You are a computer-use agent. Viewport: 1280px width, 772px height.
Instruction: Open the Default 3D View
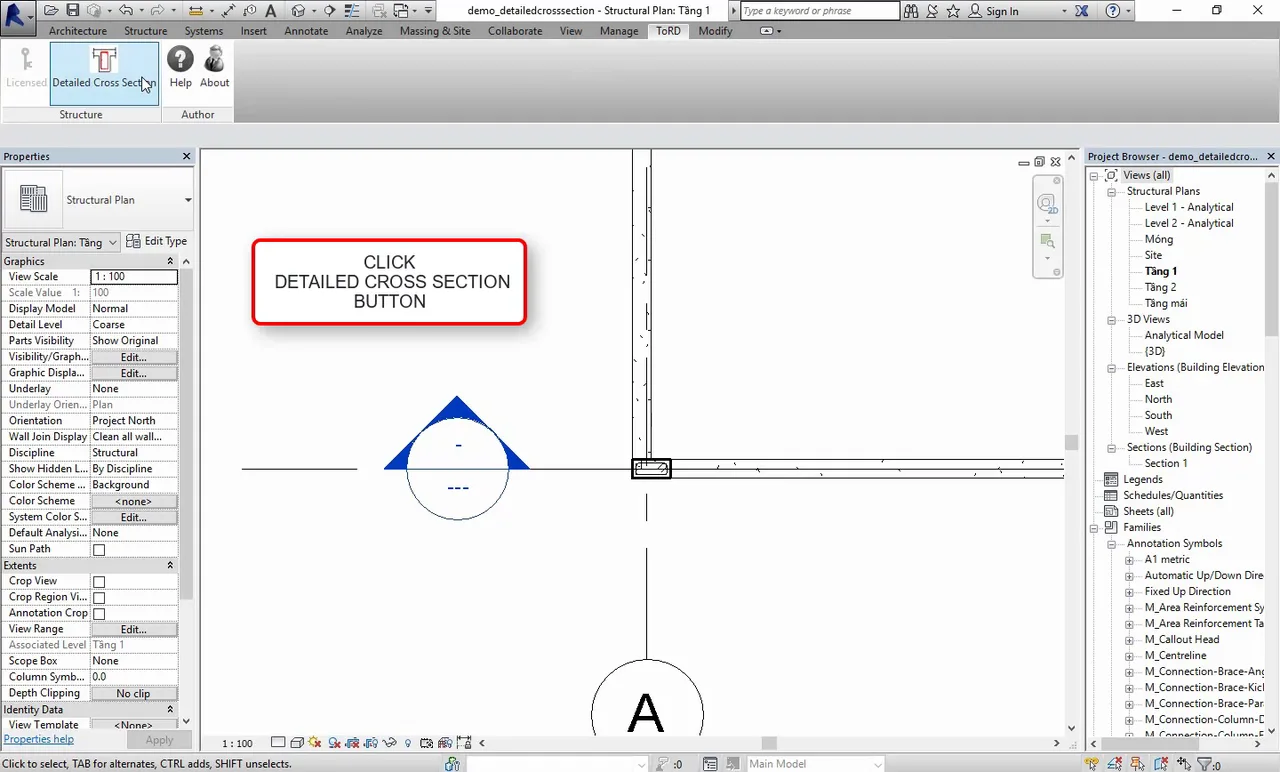tap(299, 11)
